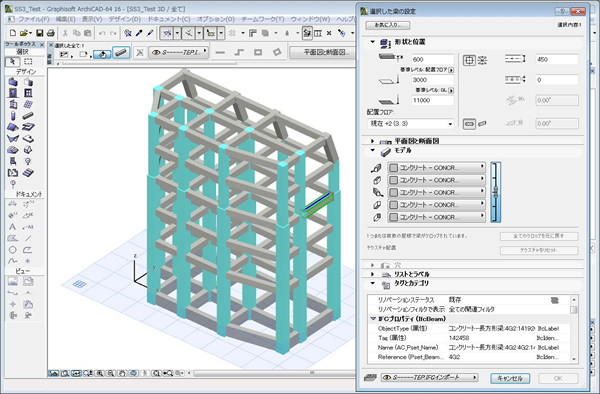Select the Beam tool in toolbox

click(28, 116)
